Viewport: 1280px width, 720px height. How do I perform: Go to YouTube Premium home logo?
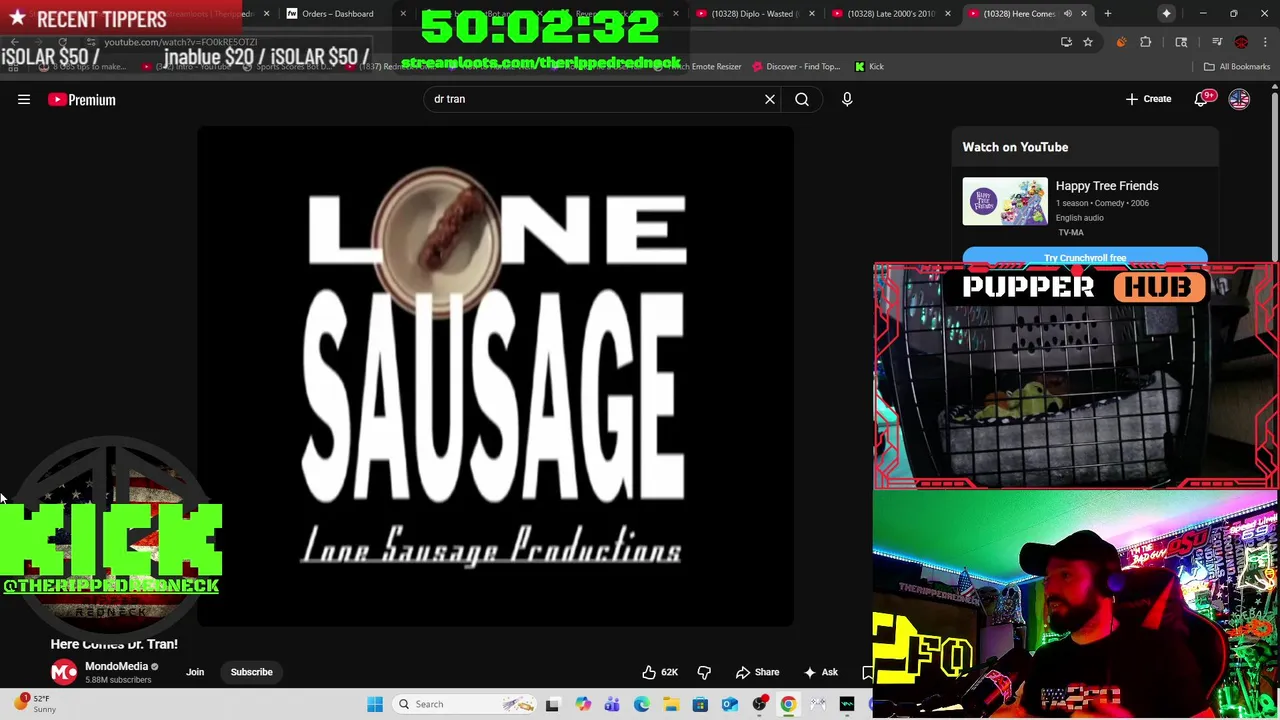(x=82, y=99)
